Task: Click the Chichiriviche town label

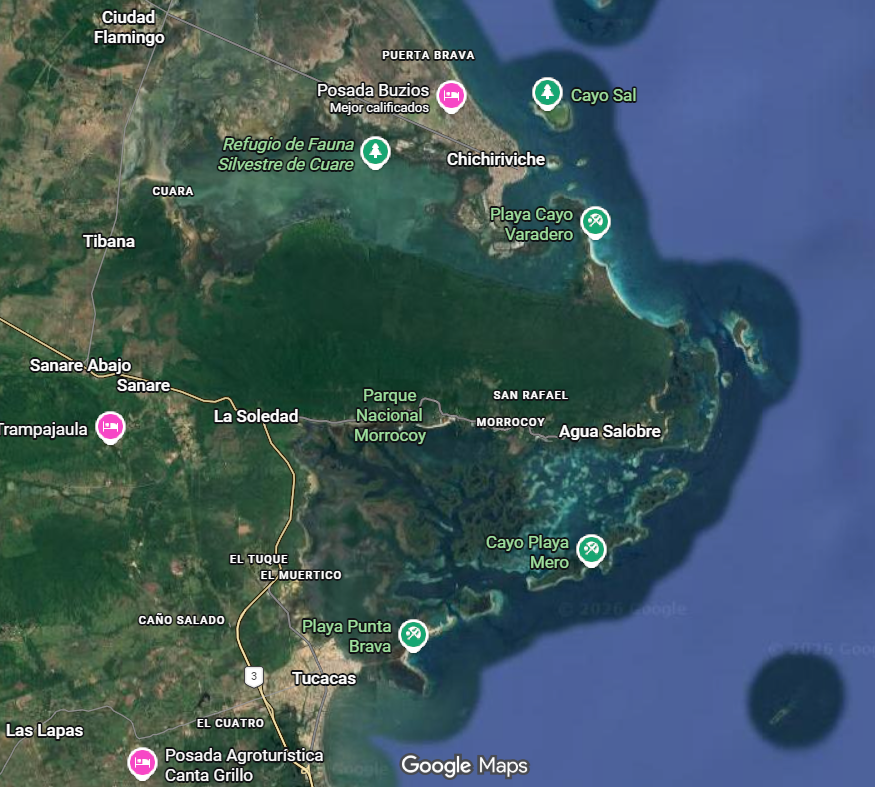Action: tap(496, 159)
